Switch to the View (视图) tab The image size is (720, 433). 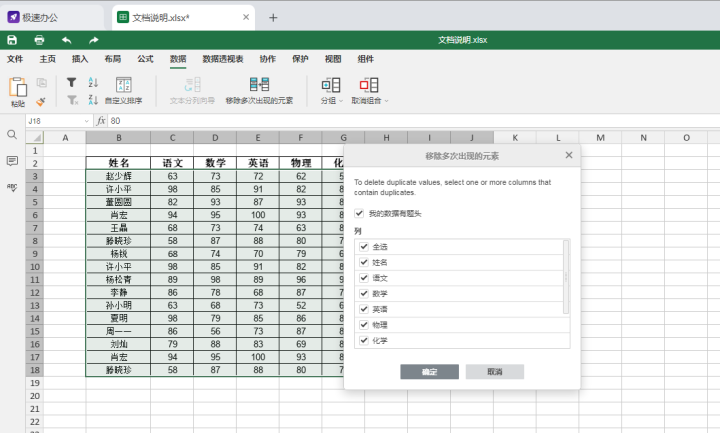(x=333, y=59)
